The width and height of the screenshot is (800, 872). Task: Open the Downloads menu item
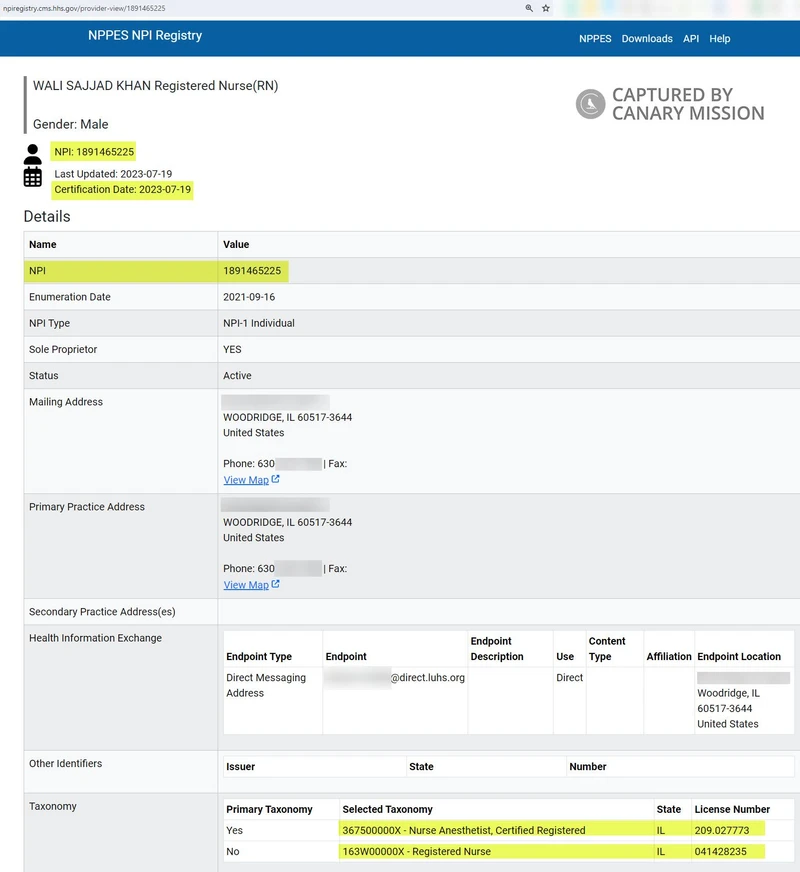pos(647,38)
